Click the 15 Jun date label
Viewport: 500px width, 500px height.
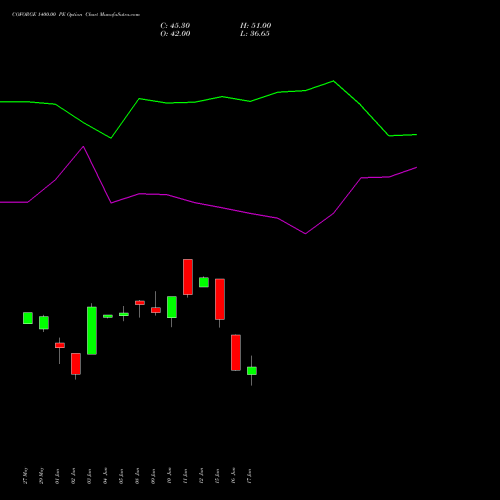point(218,476)
